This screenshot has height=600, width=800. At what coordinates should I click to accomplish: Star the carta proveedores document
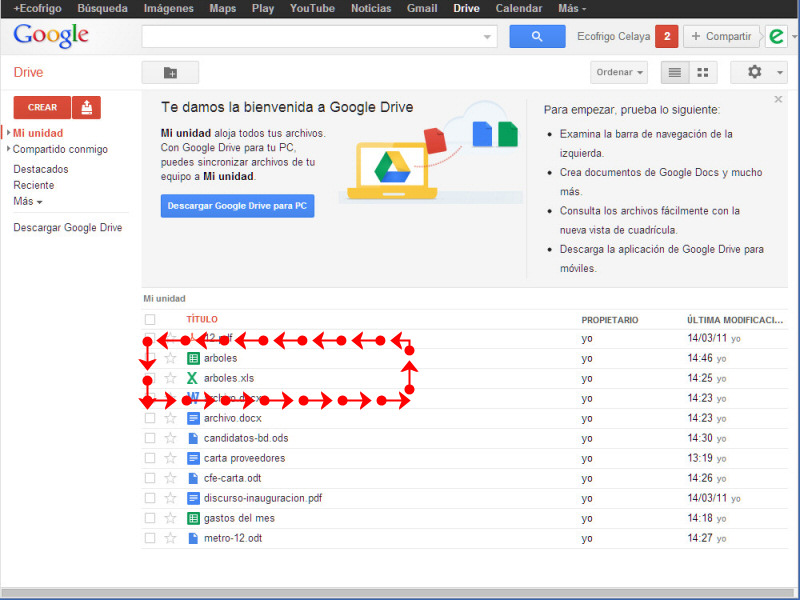pyautogui.click(x=170, y=458)
